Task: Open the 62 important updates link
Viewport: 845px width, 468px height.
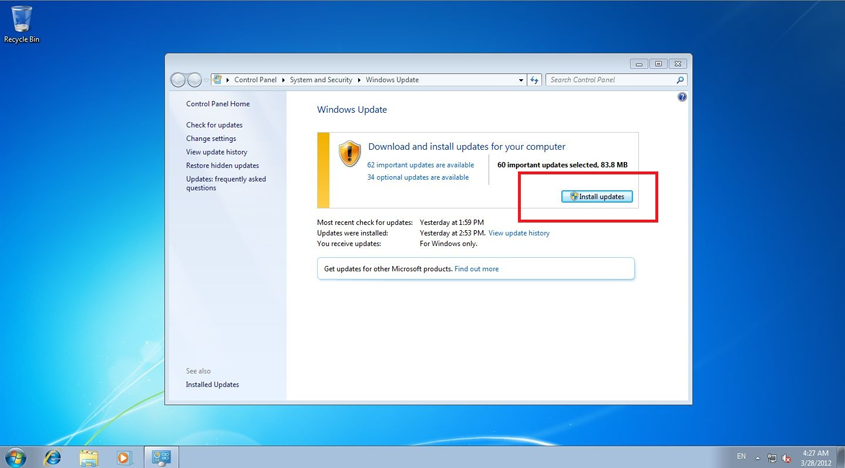Action: pyautogui.click(x=420, y=165)
